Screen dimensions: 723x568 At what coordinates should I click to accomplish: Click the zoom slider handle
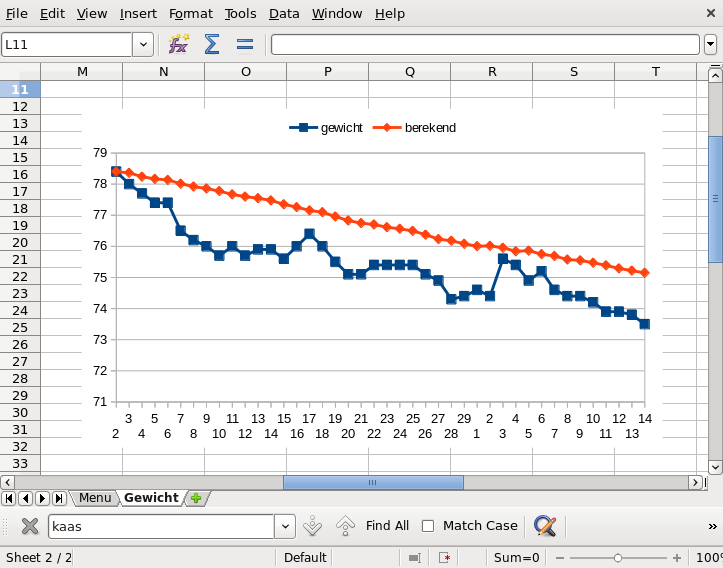pos(618,558)
